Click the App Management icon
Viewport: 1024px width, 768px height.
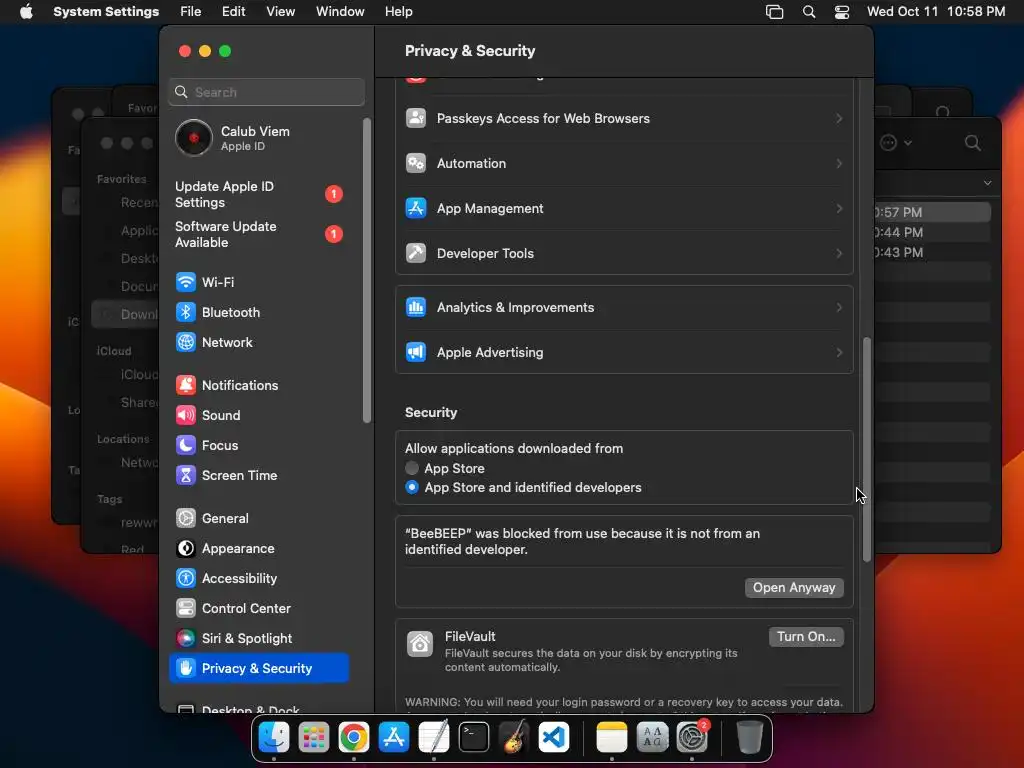415,208
